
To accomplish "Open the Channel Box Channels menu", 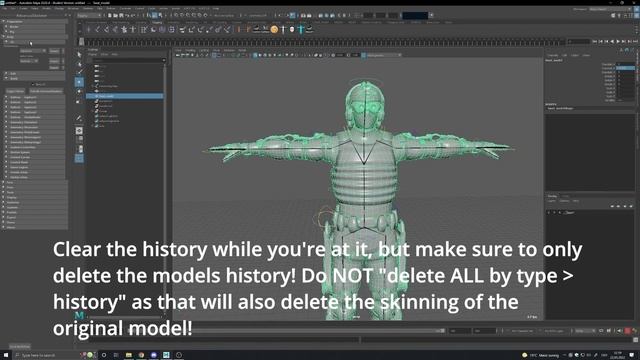I will pyautogui.click(x=553, y=55).
